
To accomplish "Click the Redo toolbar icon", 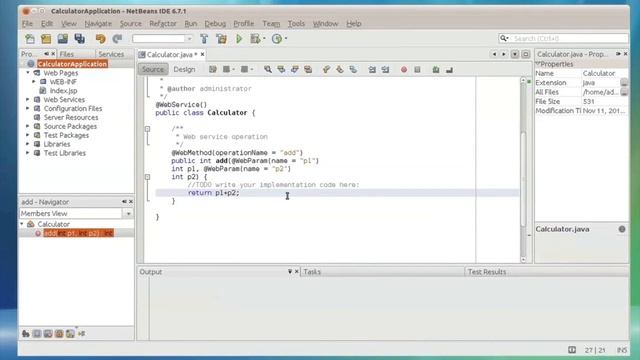I will 118,39.
